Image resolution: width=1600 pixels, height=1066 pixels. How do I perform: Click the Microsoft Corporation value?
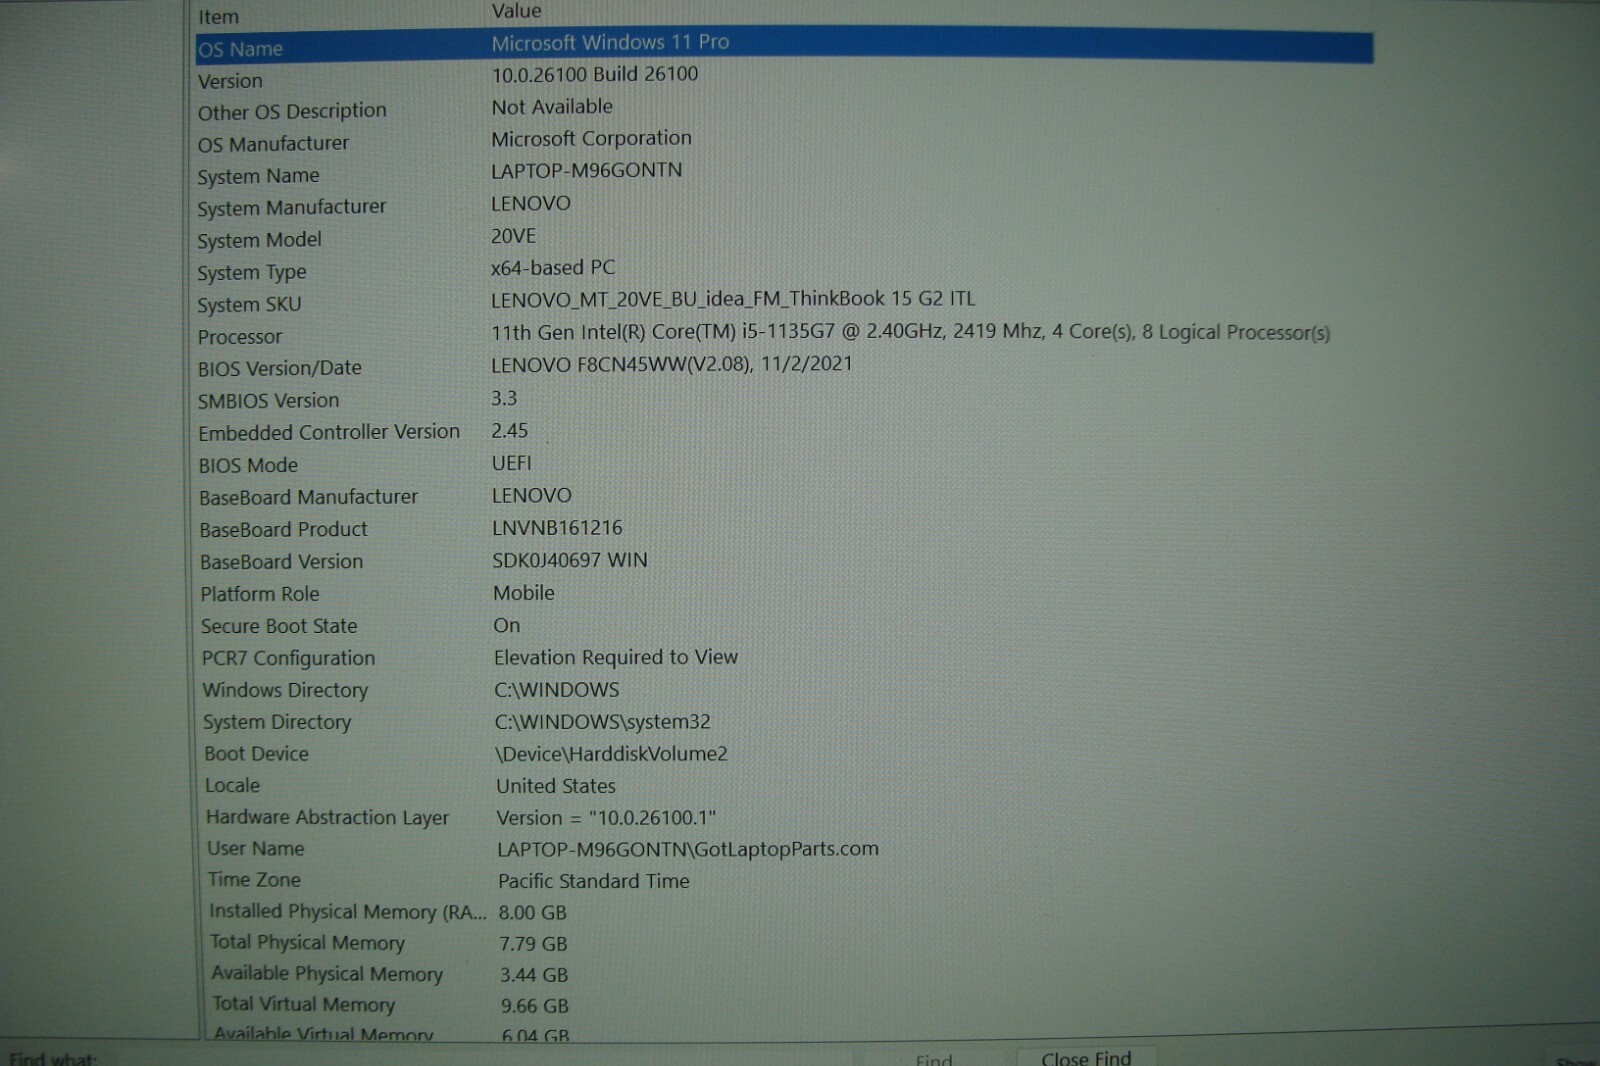click(x=591, y=138)
